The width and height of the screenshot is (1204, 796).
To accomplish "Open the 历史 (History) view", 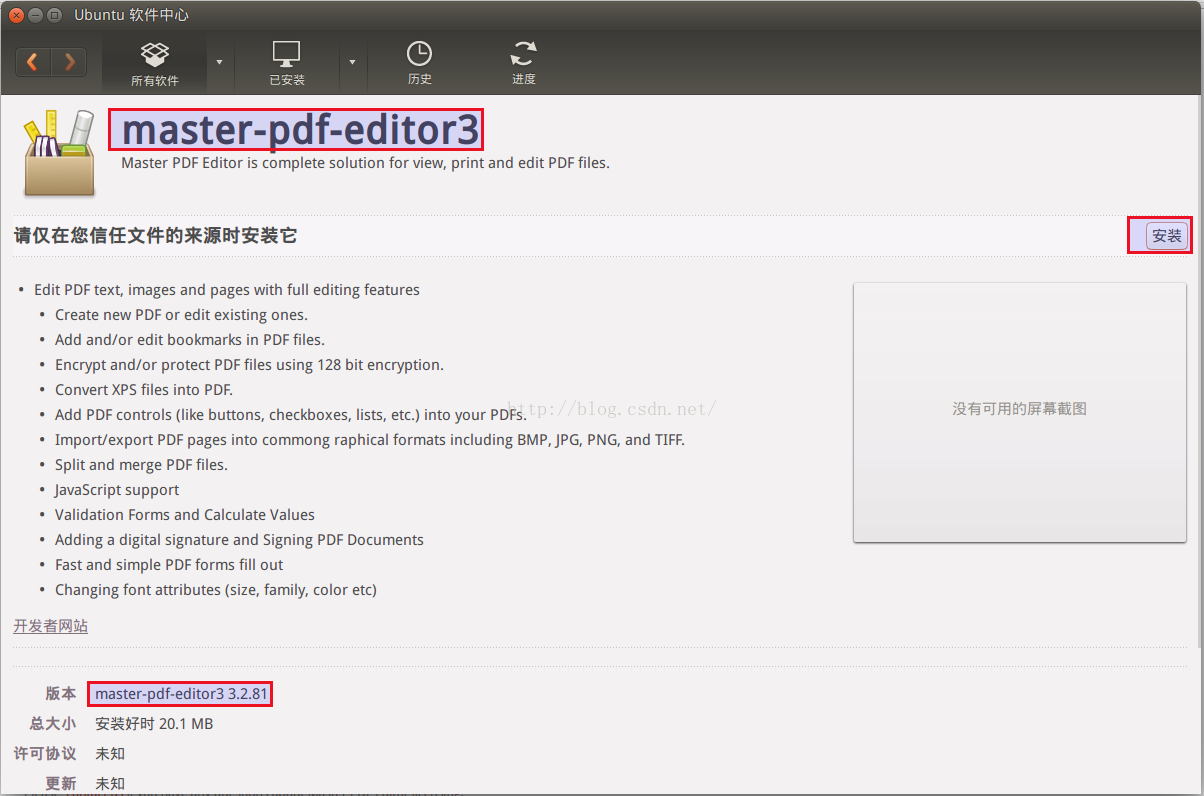I will pyautogui.click(x=419, y=64).
